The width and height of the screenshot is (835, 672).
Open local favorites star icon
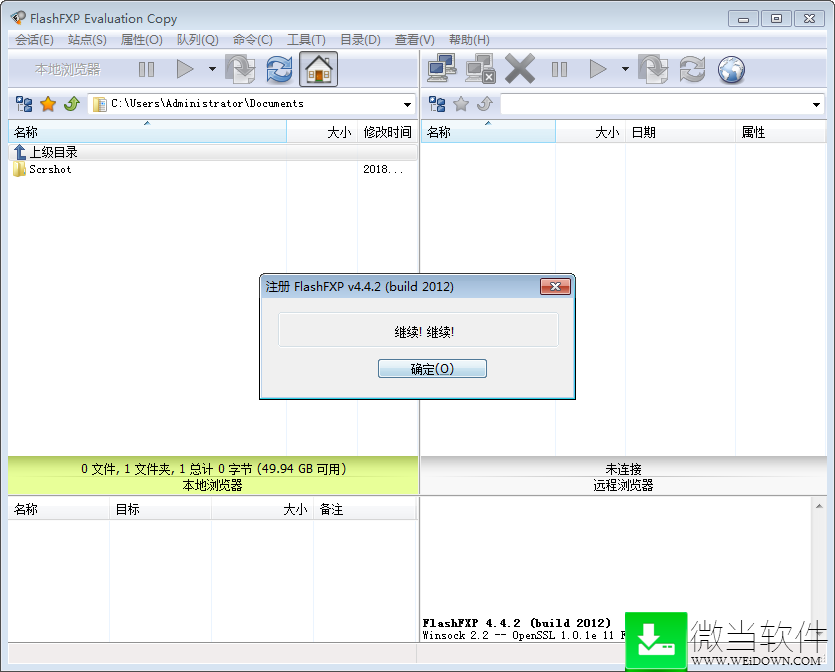pyautogui.click(x=48, y=104)
